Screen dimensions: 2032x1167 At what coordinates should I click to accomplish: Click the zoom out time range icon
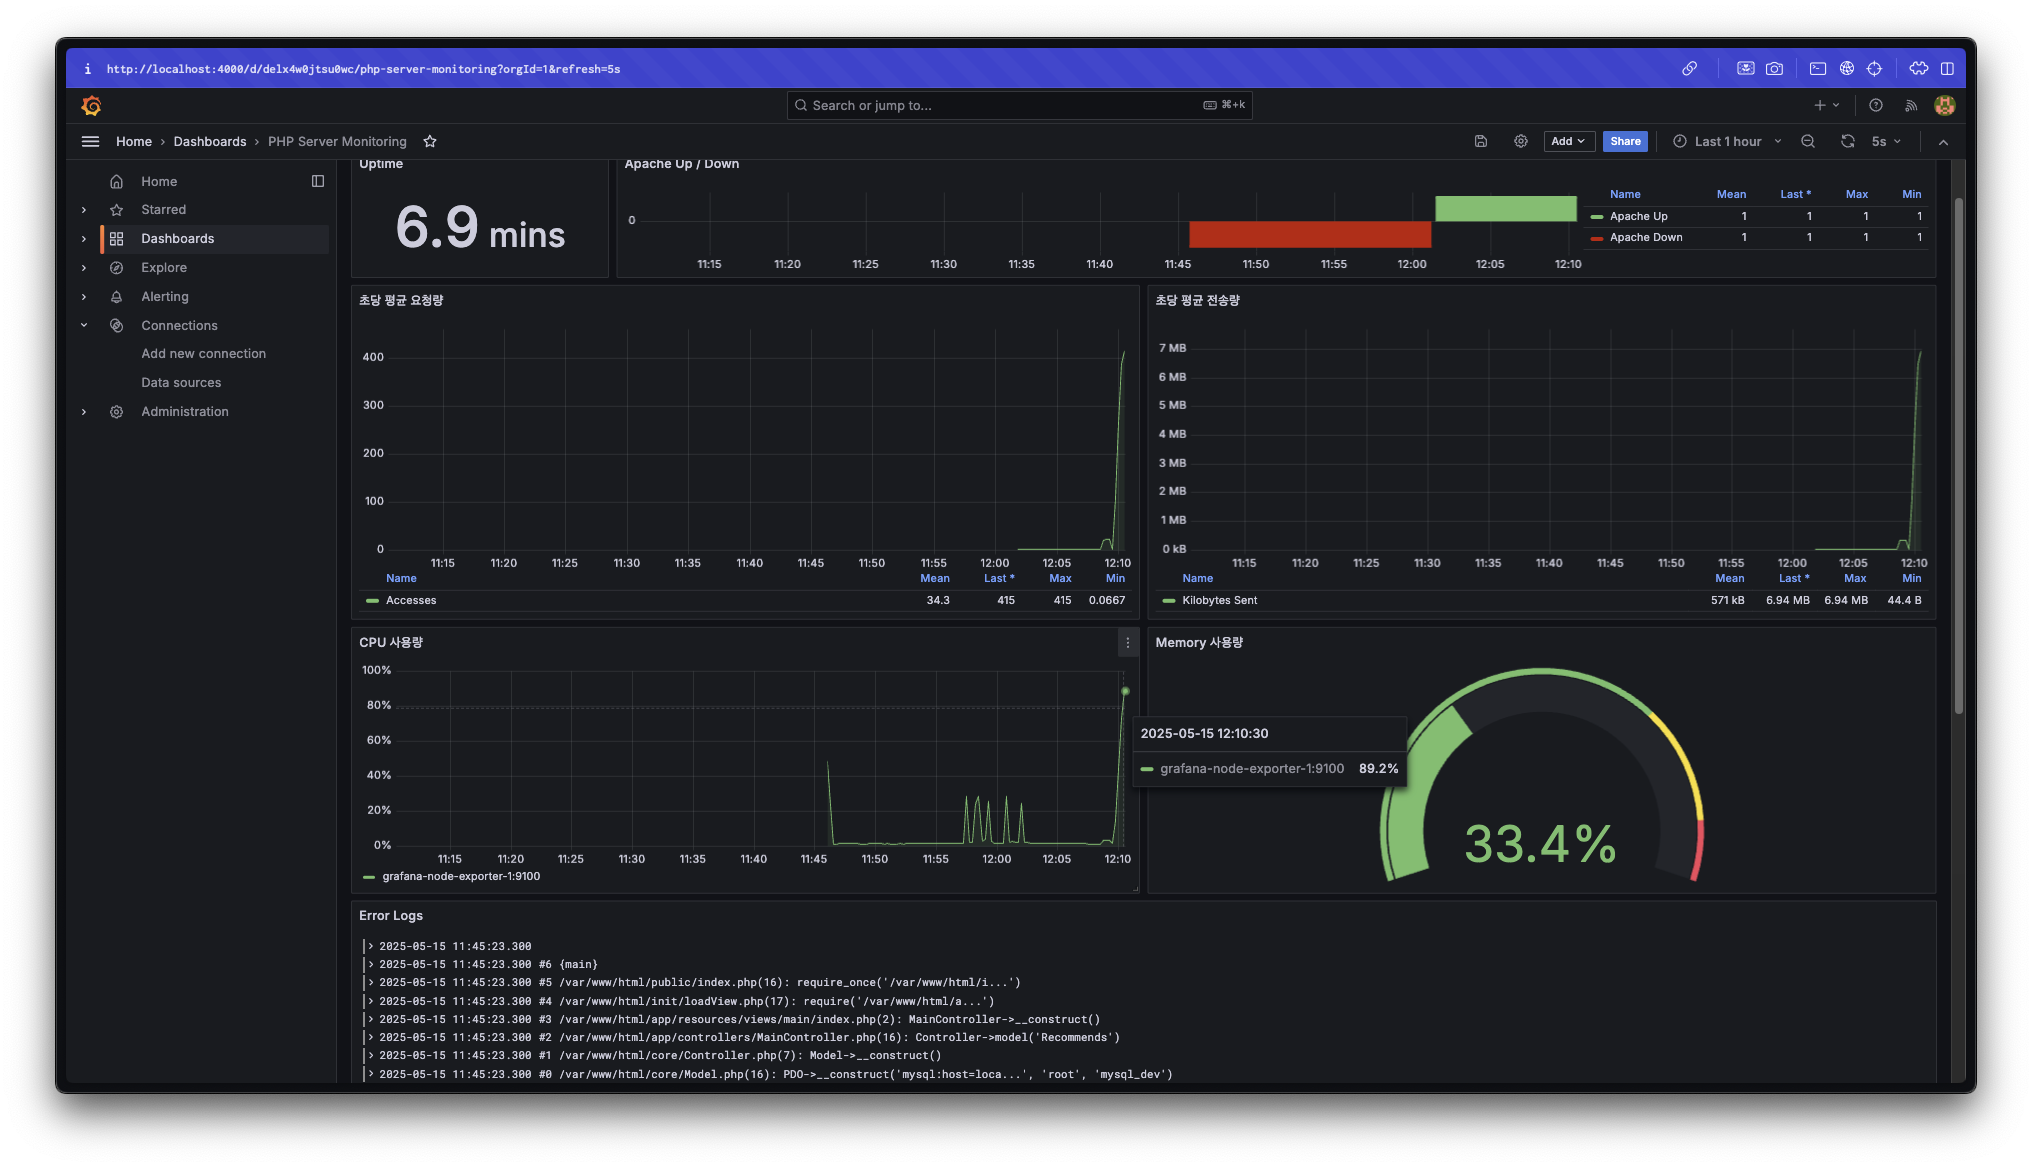click(1808, 141)
